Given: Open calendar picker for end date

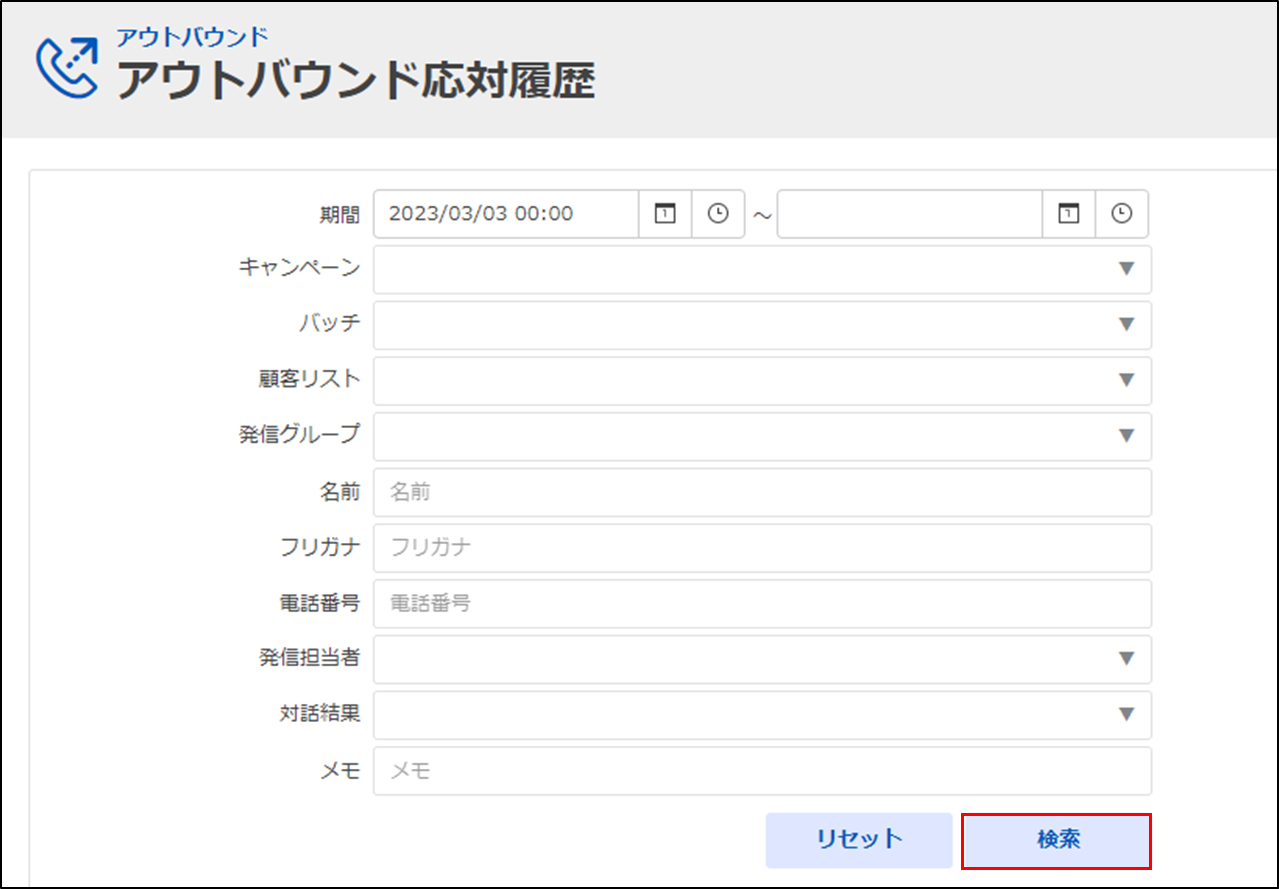Looking at the screenshot, I should click(x=1069, y=214).
